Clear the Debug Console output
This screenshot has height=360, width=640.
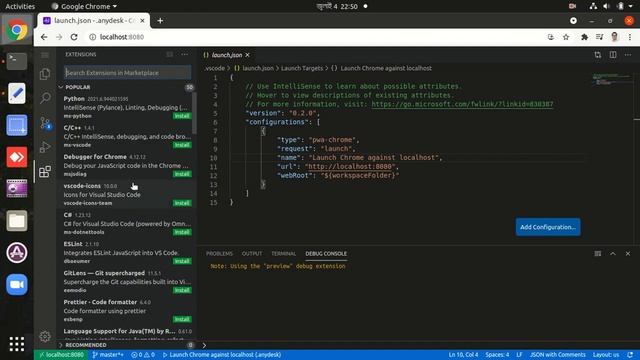click(x=598, y=253)
